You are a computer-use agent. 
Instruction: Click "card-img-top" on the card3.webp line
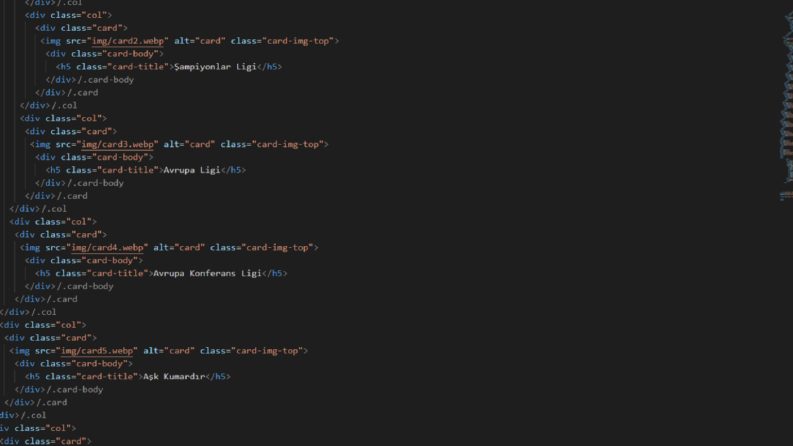coord(287,144)
